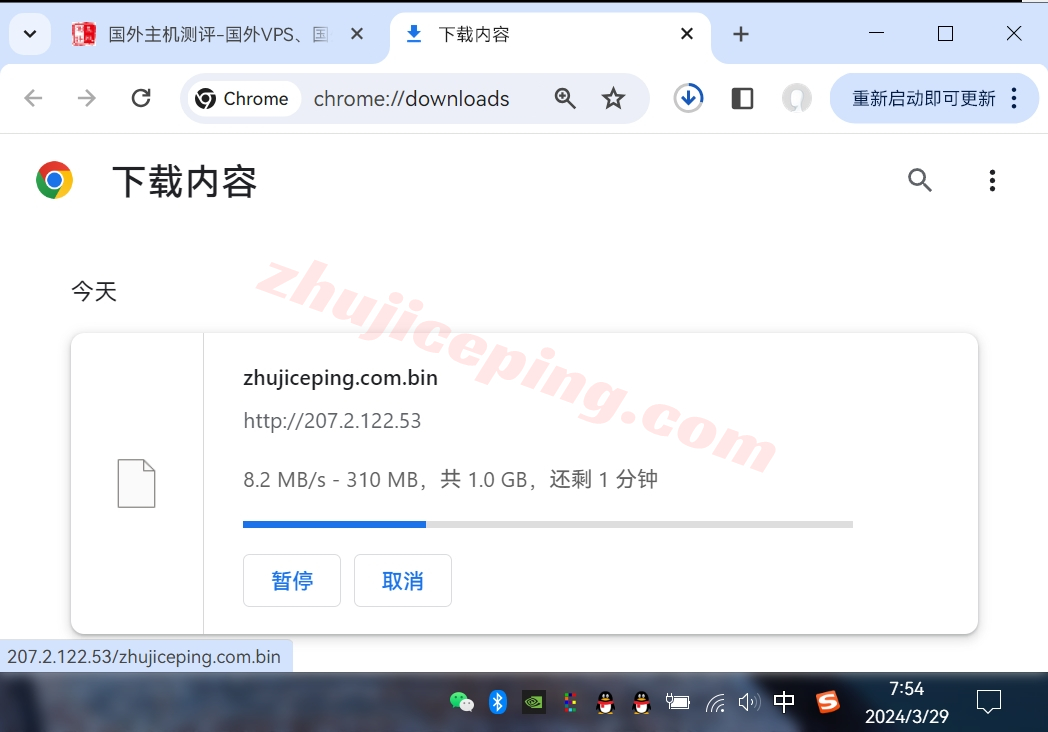Open the second QQ penguin tray icon
Viewport: 1048px width, 732px height.
pyautogui.click(x=642, y=702)
